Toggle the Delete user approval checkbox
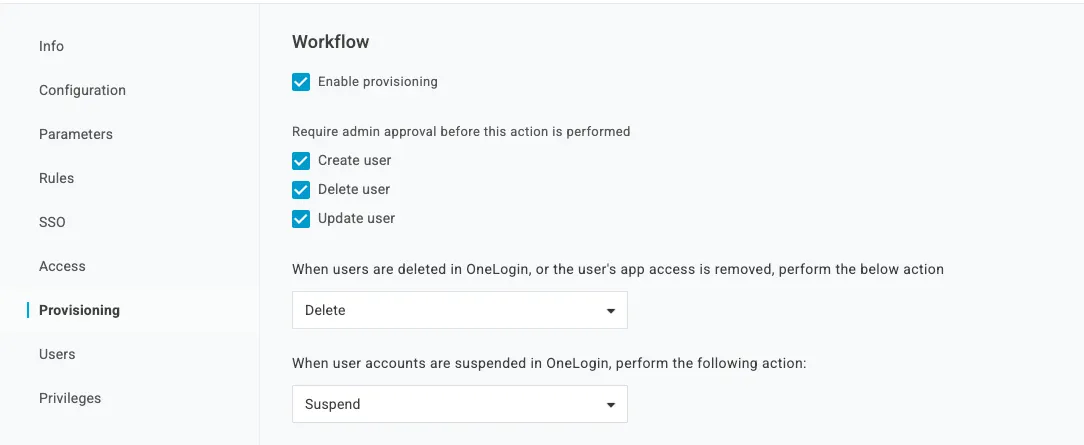 click(301, 190)
